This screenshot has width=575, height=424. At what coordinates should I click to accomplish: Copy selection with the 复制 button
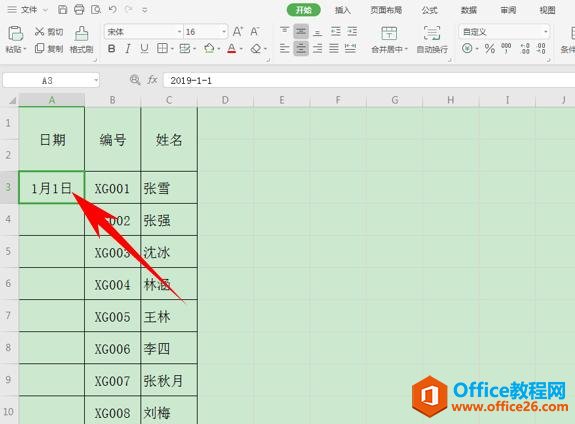[x=49, y=48]
